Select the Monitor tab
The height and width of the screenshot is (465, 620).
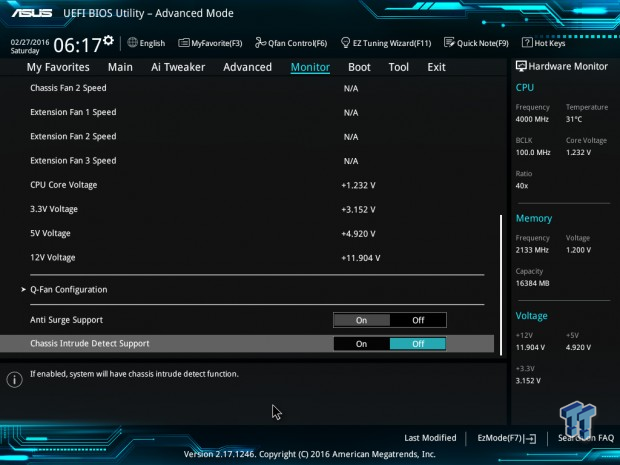pyautogui.click(x=310, y=67)
